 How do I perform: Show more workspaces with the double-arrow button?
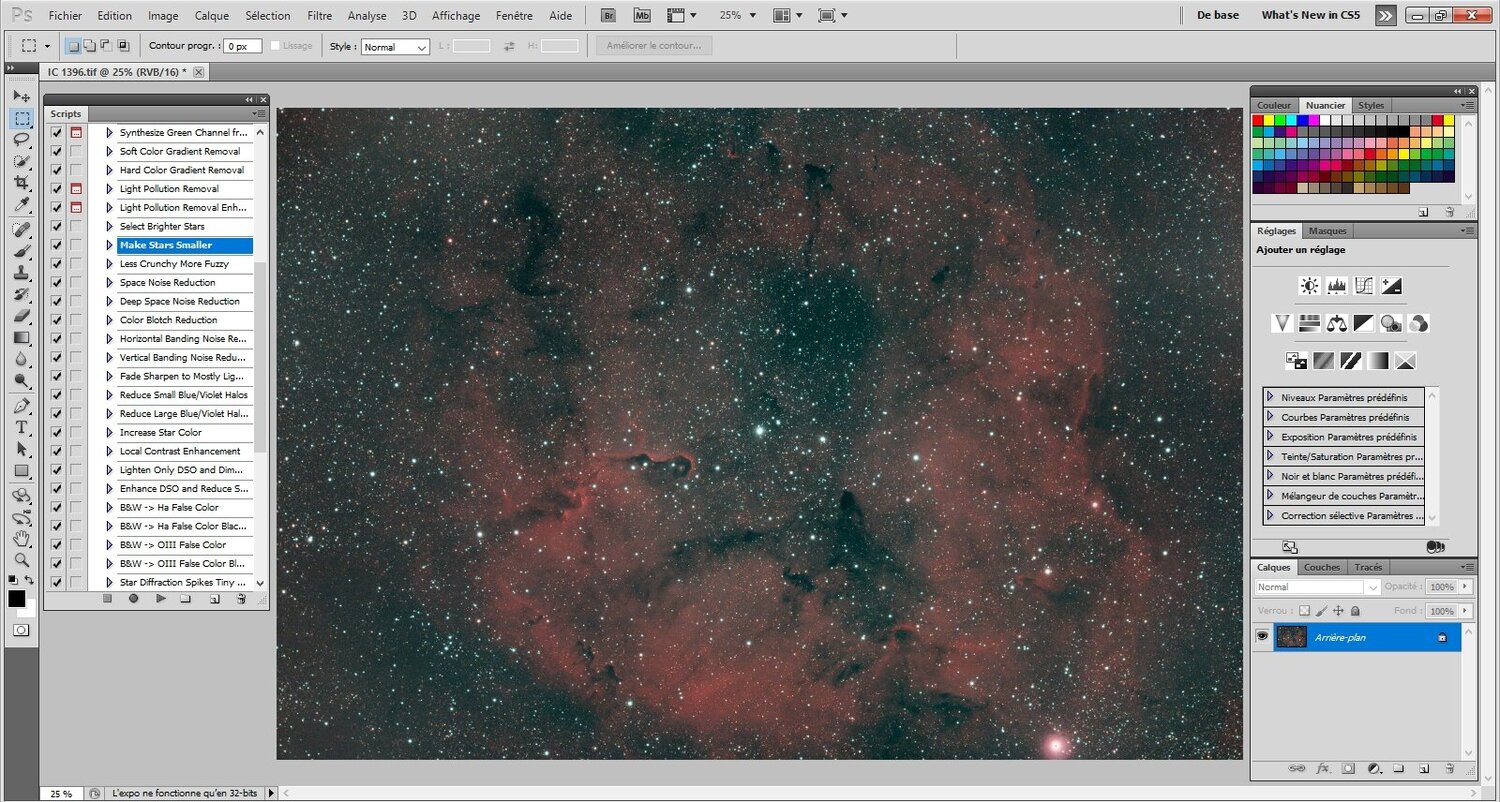point(1385,15)
